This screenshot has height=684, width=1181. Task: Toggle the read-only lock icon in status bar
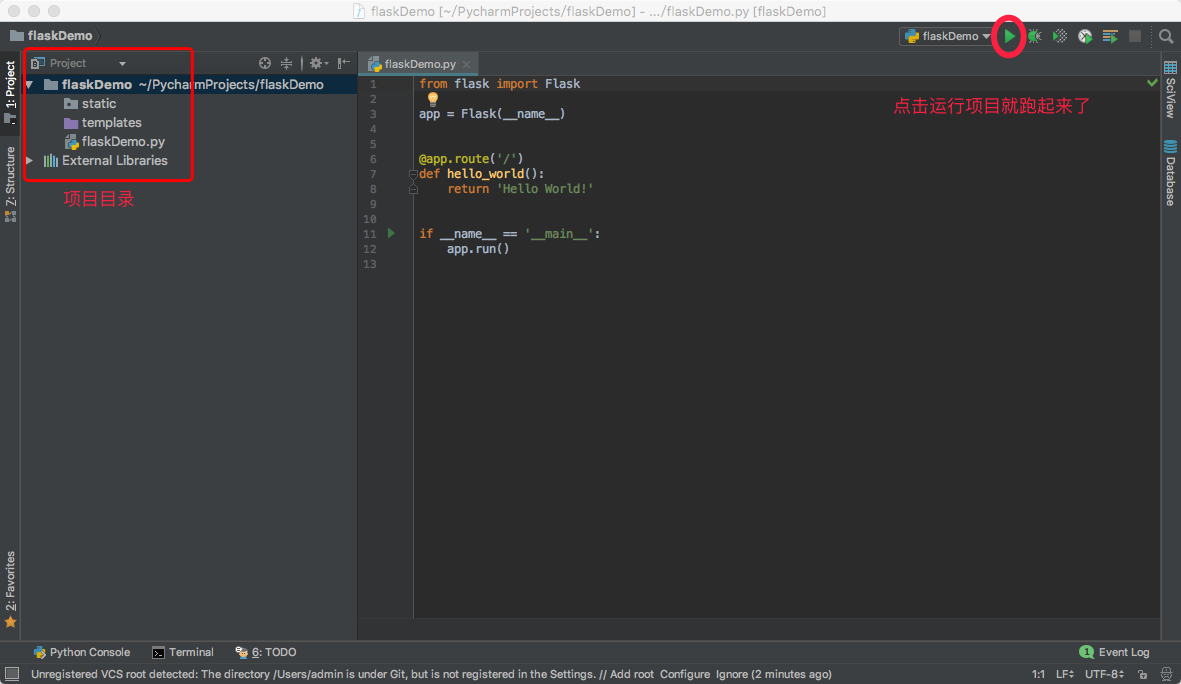pyautogui.click(x=1141, y=674)
